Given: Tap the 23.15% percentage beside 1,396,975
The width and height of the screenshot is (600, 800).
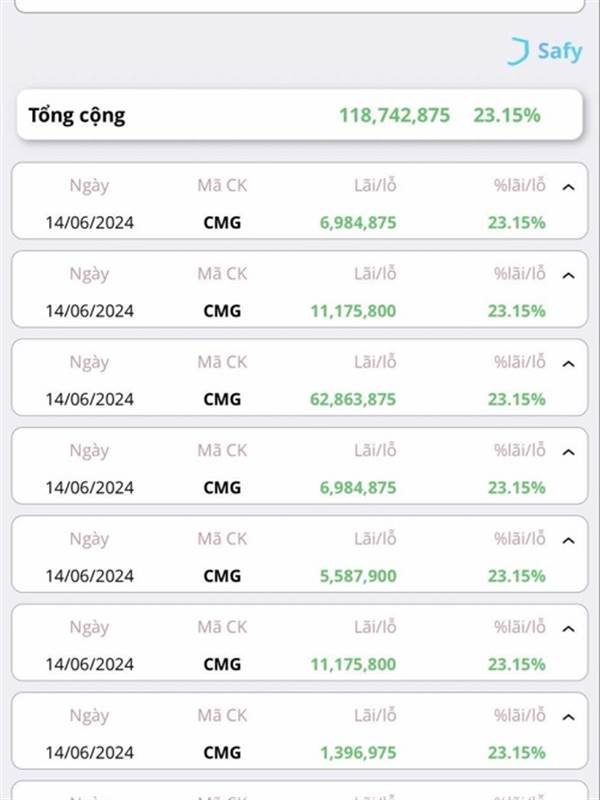Looking at the screenshot, I should [x=516, y=752].
